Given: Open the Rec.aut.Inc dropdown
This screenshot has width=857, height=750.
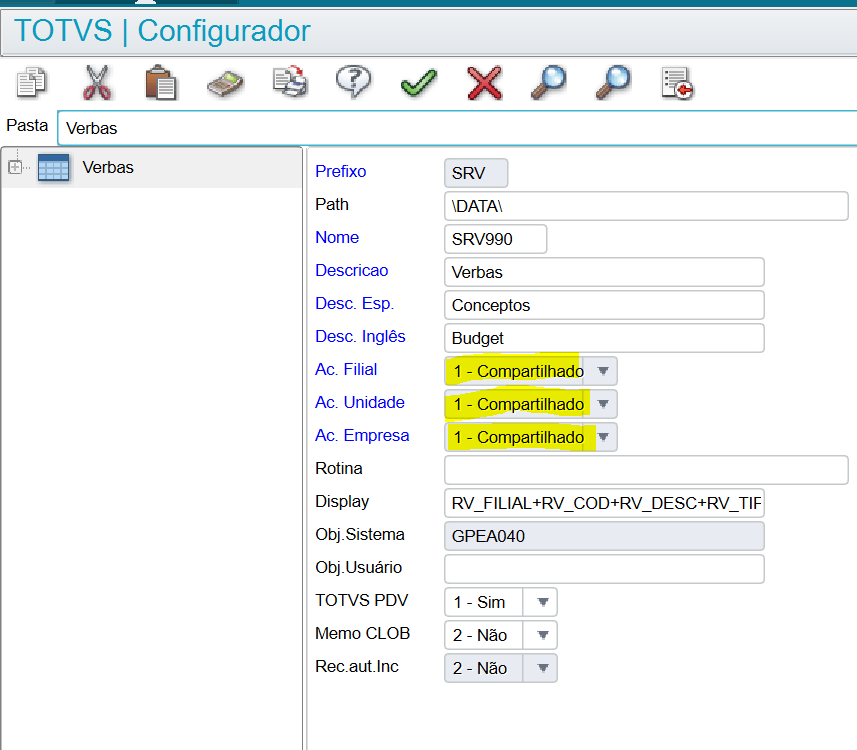Looking at the screenshot, I should 542,667.
